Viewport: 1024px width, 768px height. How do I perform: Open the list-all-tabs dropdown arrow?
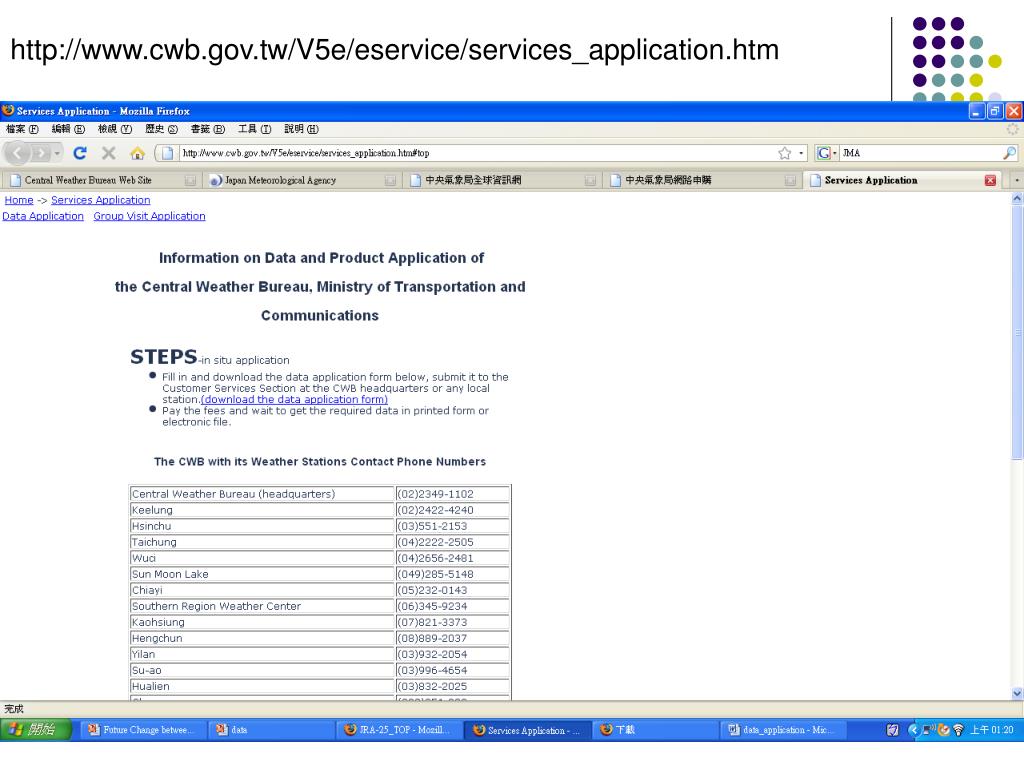click(1016, 180)
